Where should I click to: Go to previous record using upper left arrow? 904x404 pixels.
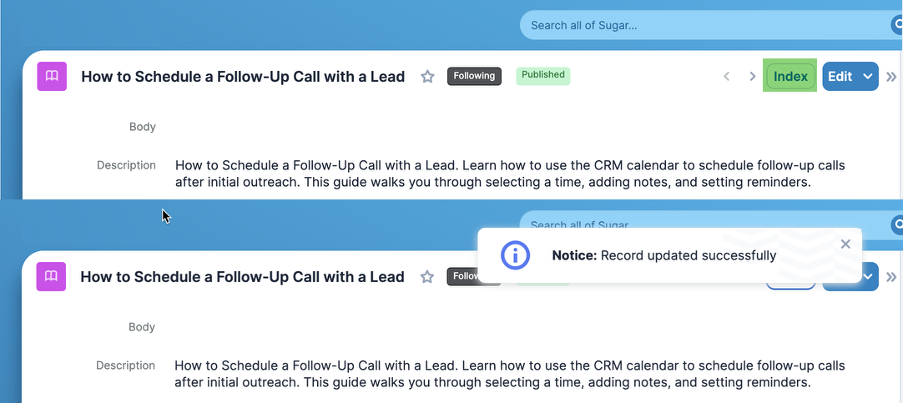click(x=727, y=76)
